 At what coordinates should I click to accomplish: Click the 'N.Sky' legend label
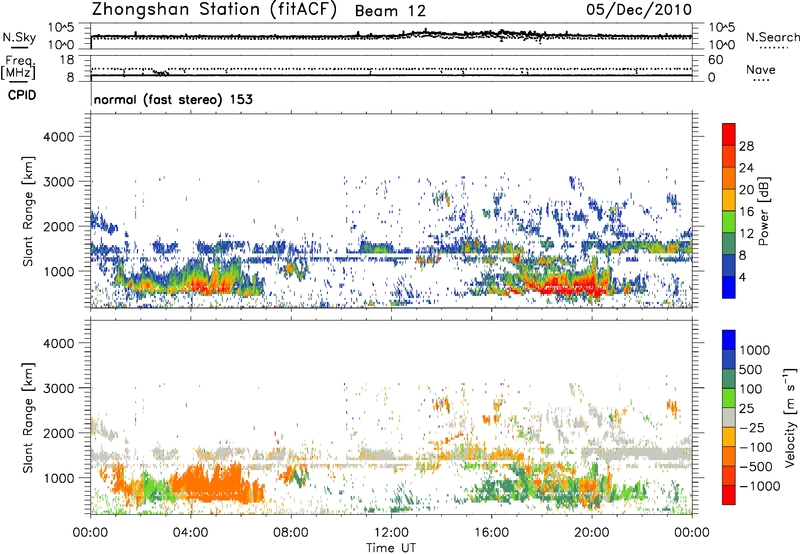(x=19, y=37)
